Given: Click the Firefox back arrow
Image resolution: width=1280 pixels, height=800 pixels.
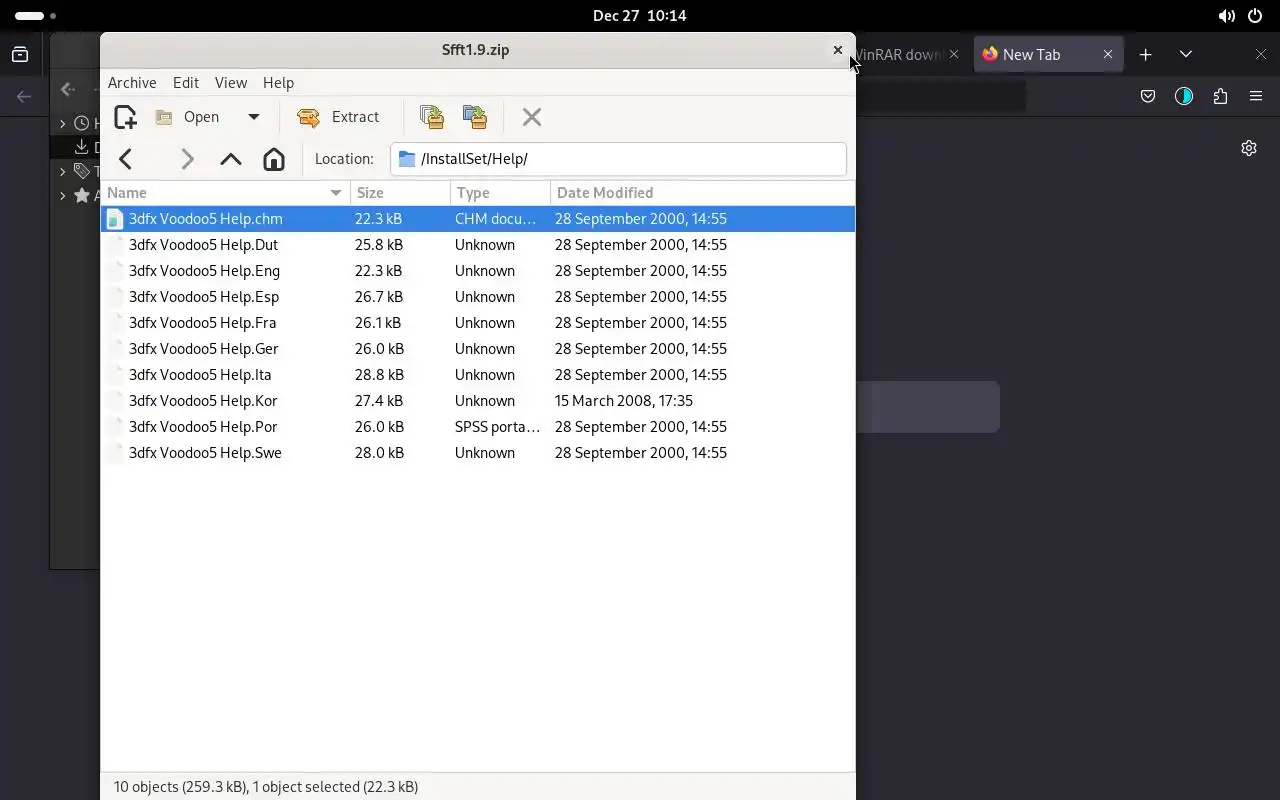Looking at the screenshot, I should coord(24,97).
